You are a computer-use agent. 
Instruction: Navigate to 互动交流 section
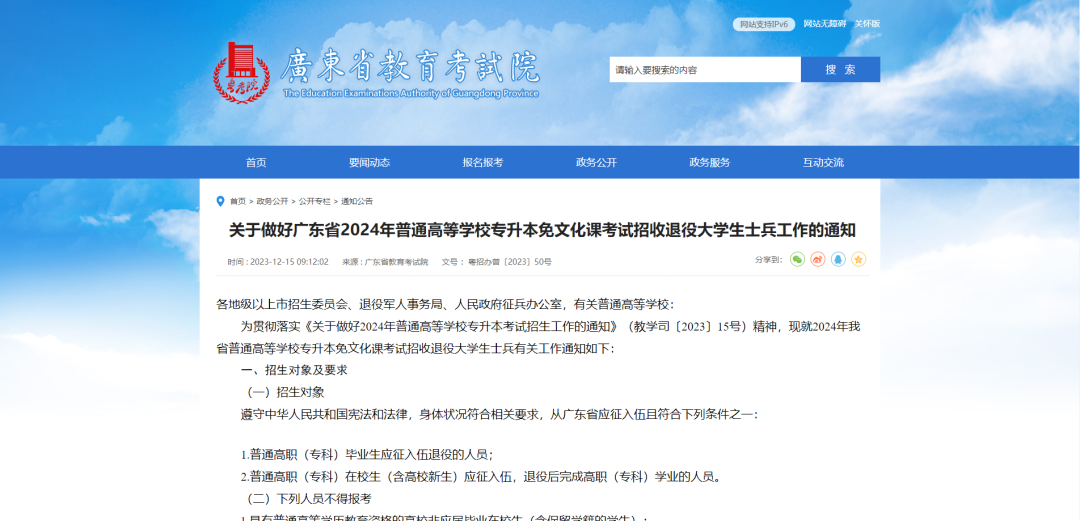point(823,162)
